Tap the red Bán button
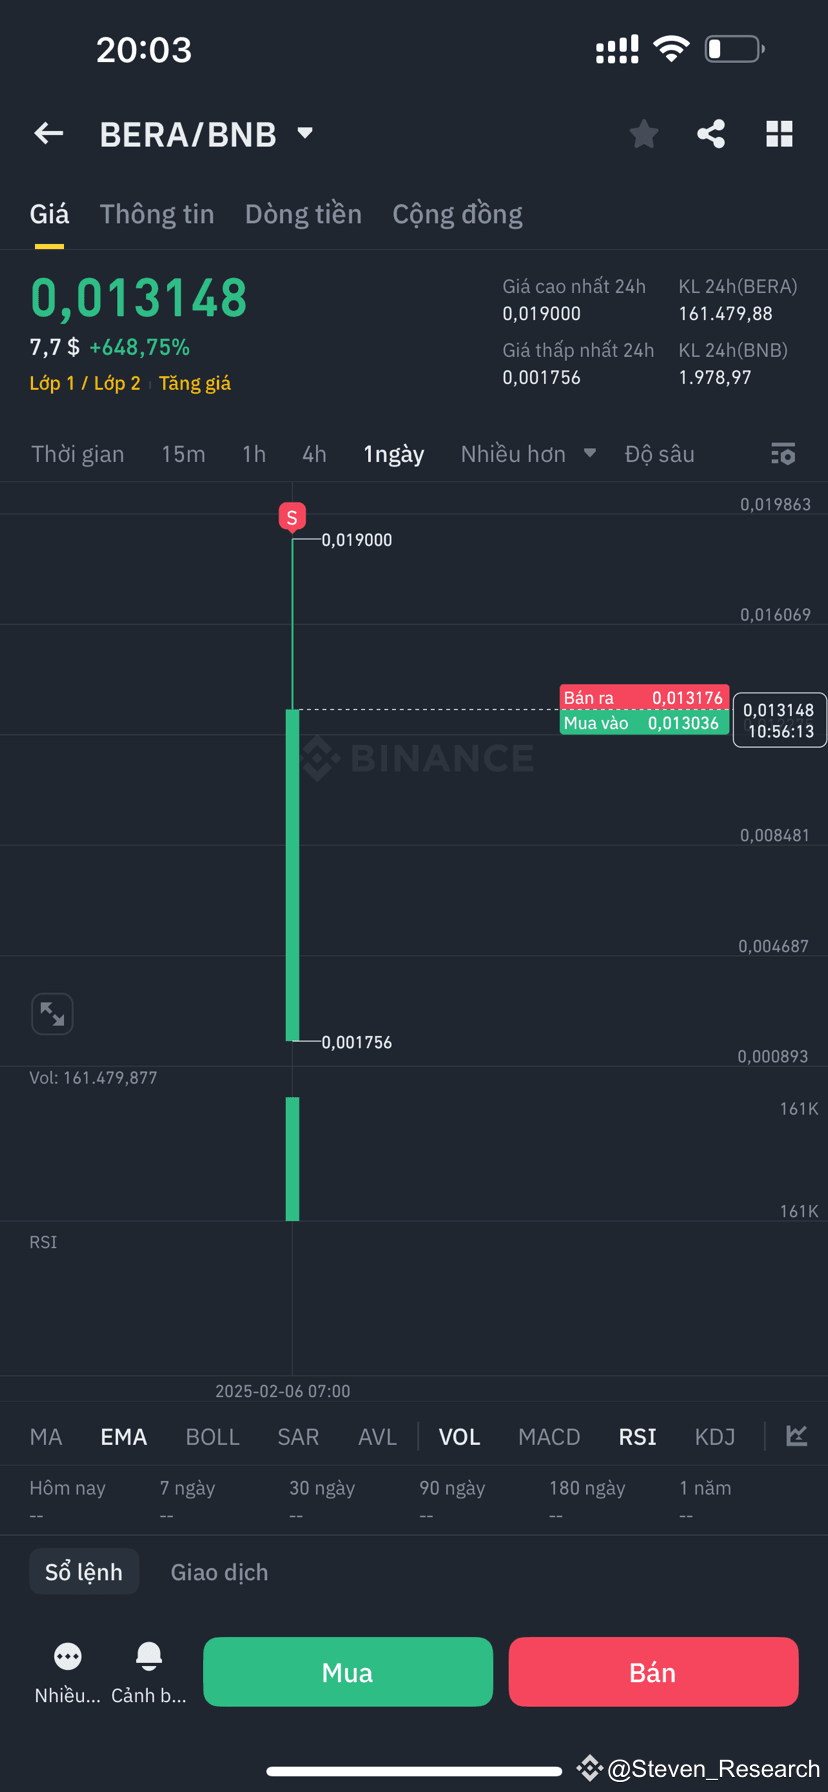Image resolution: width=828 pixels, height=1792 pixels. 653,1672
